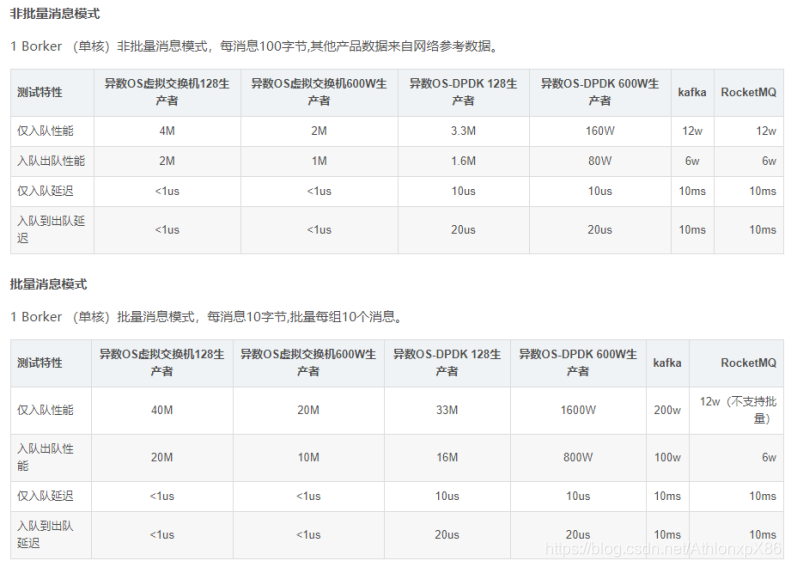Select non-batch table kafka '12w' cell

[692, 131]
